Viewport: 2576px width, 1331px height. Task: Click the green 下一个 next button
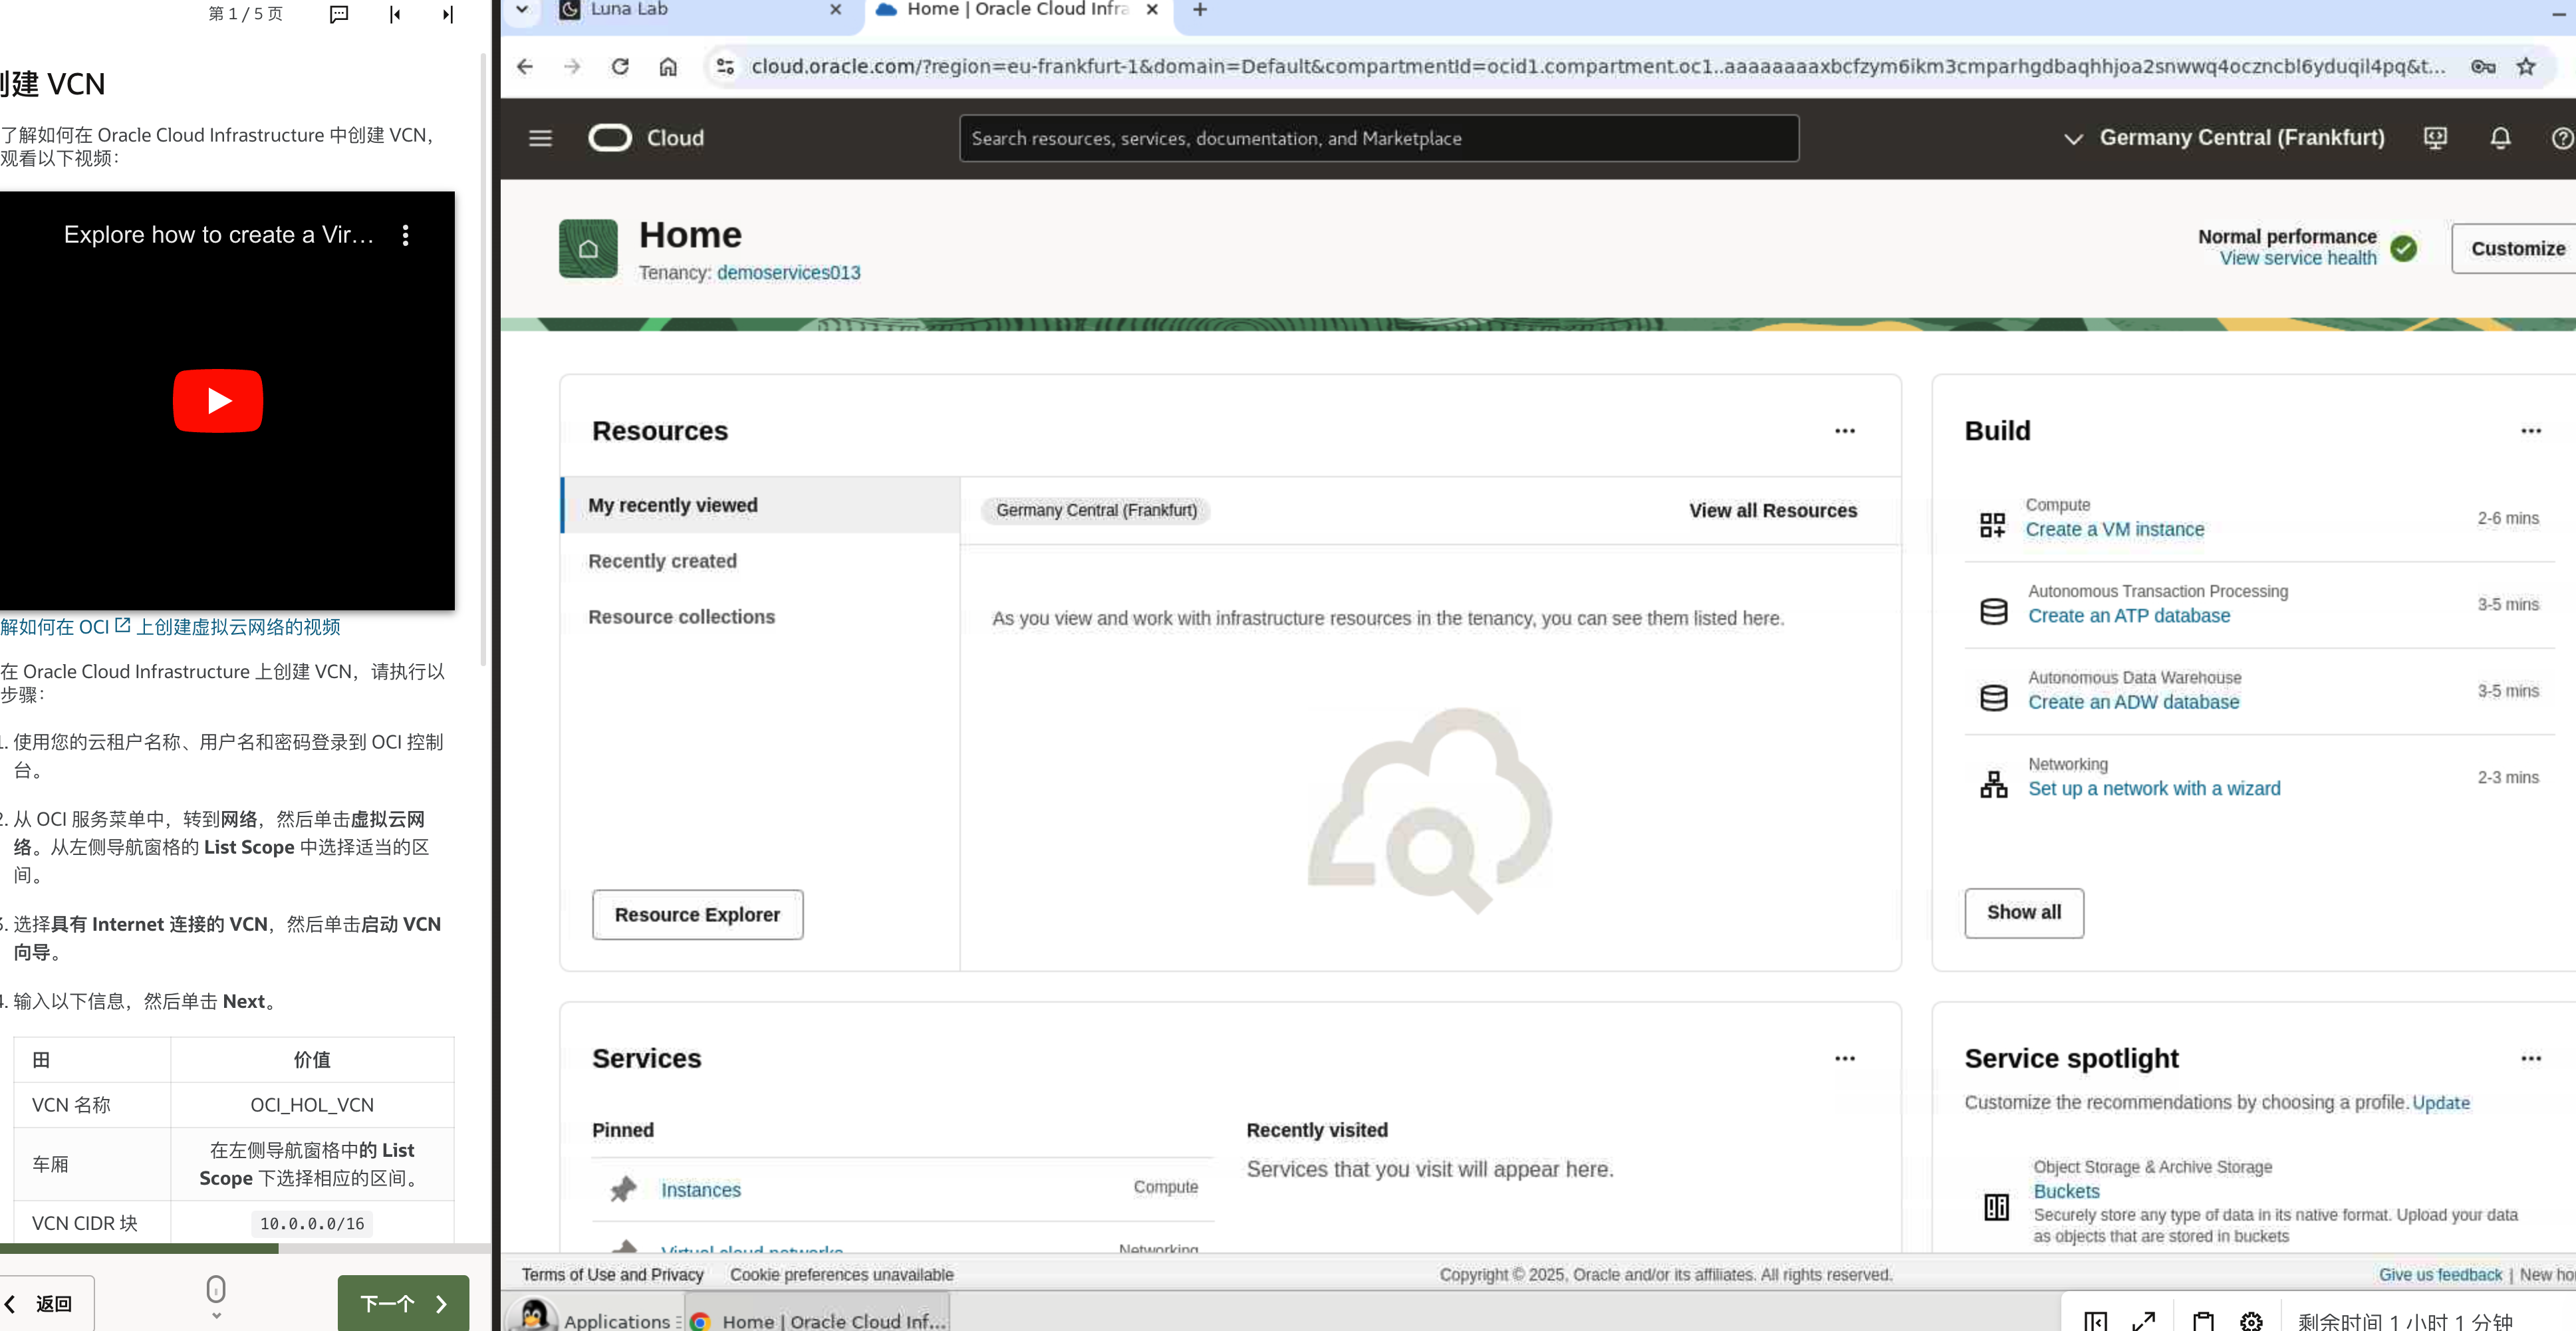click(x=402, y=1303)
